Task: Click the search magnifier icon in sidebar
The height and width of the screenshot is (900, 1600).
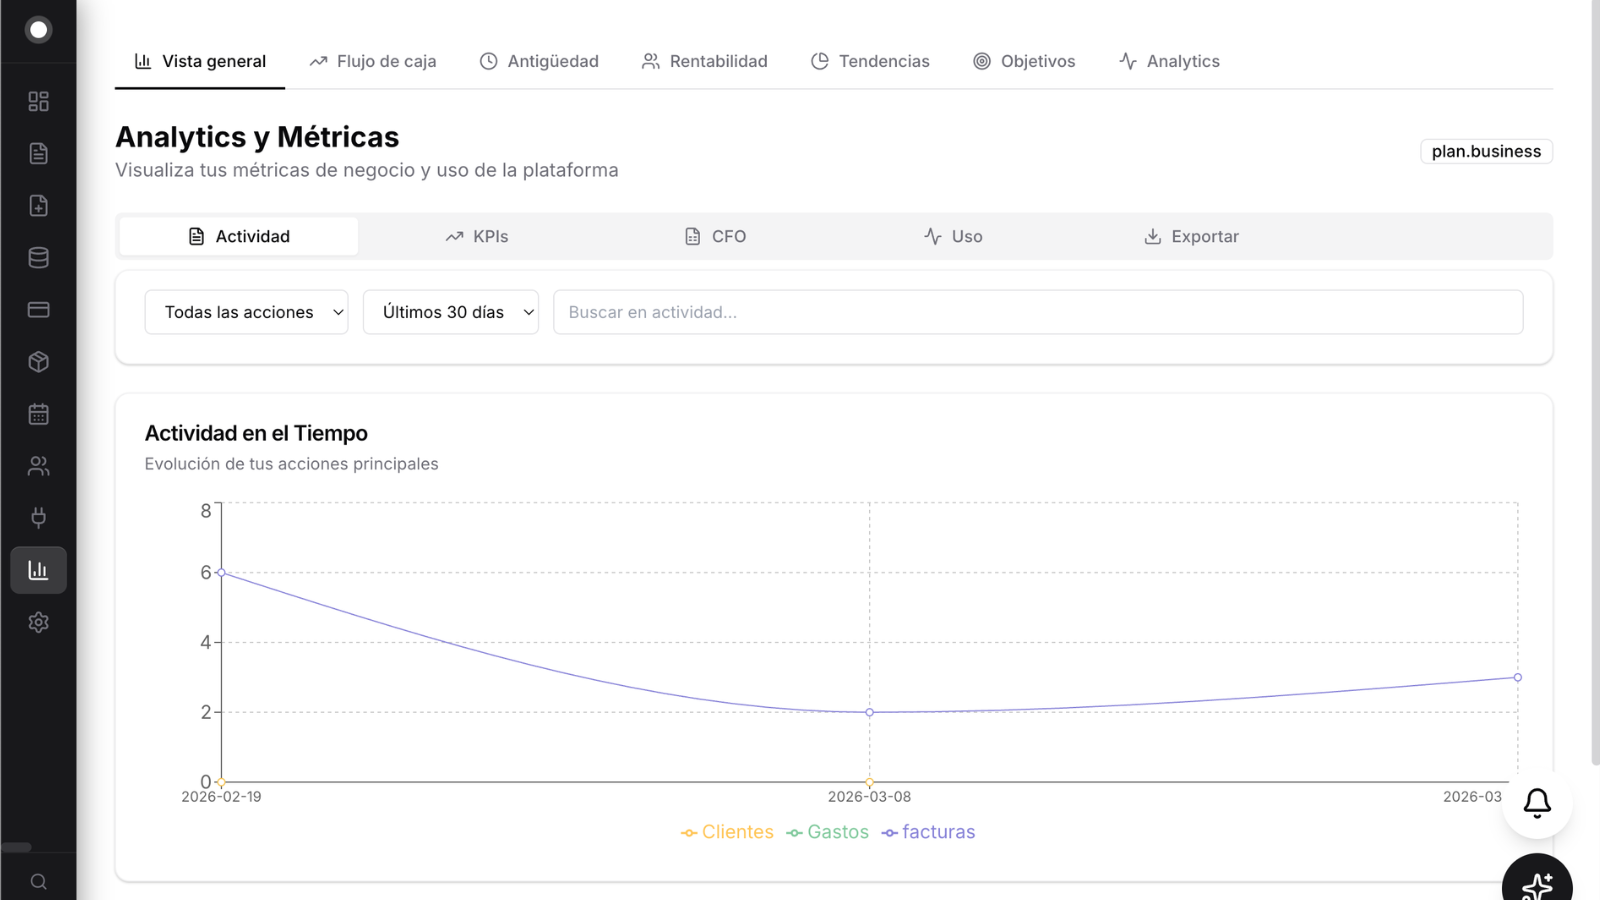Action: [x=38, y=882]
